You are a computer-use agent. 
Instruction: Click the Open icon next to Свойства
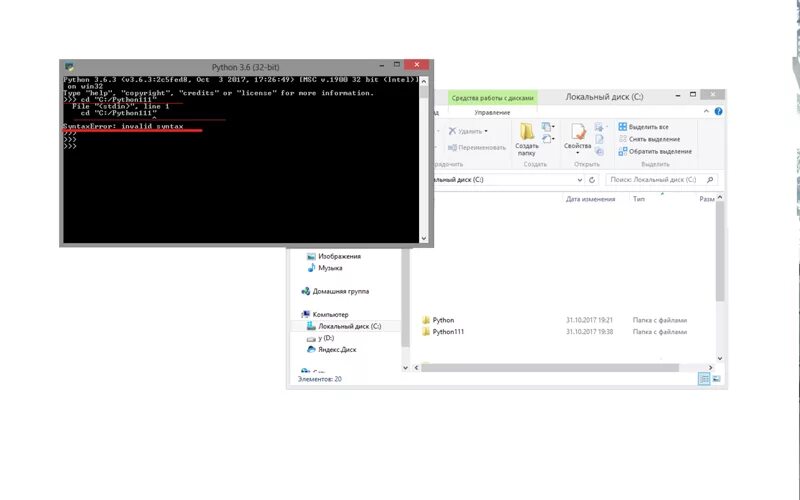600,127
